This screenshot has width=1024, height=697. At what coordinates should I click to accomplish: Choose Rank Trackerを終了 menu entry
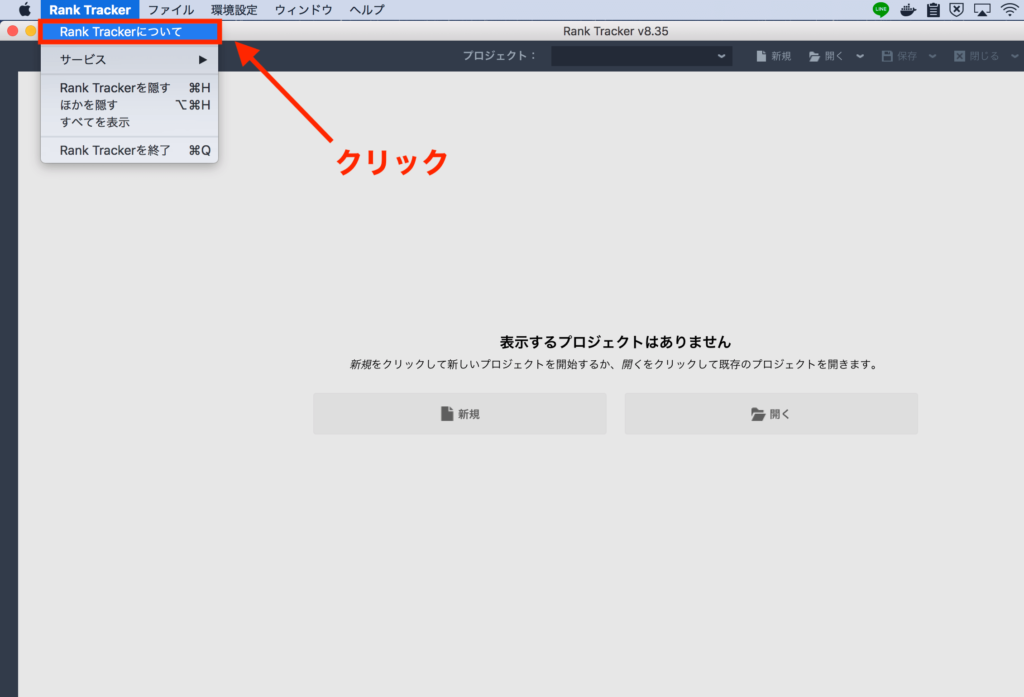(x=130, y=150)
